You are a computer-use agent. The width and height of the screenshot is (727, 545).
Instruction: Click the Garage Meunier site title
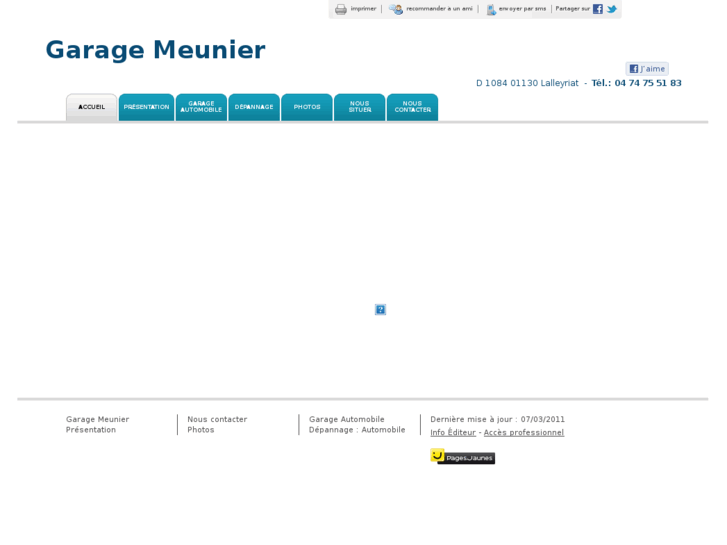pos(155,50)
